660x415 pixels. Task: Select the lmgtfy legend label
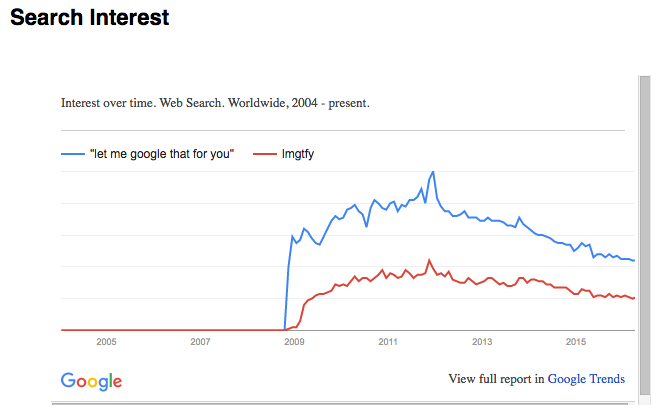[298, 154]
